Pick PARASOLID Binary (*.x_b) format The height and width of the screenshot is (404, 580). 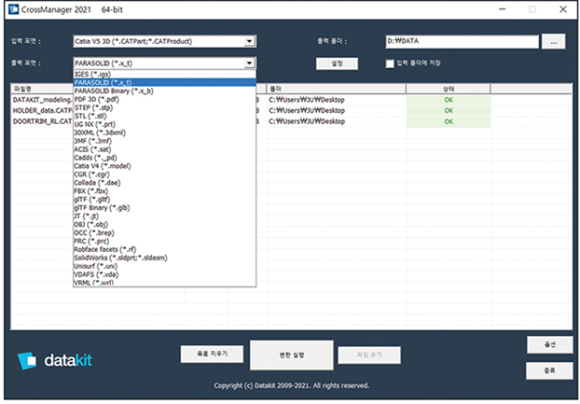pyautogui.click(x=165, y=91)
